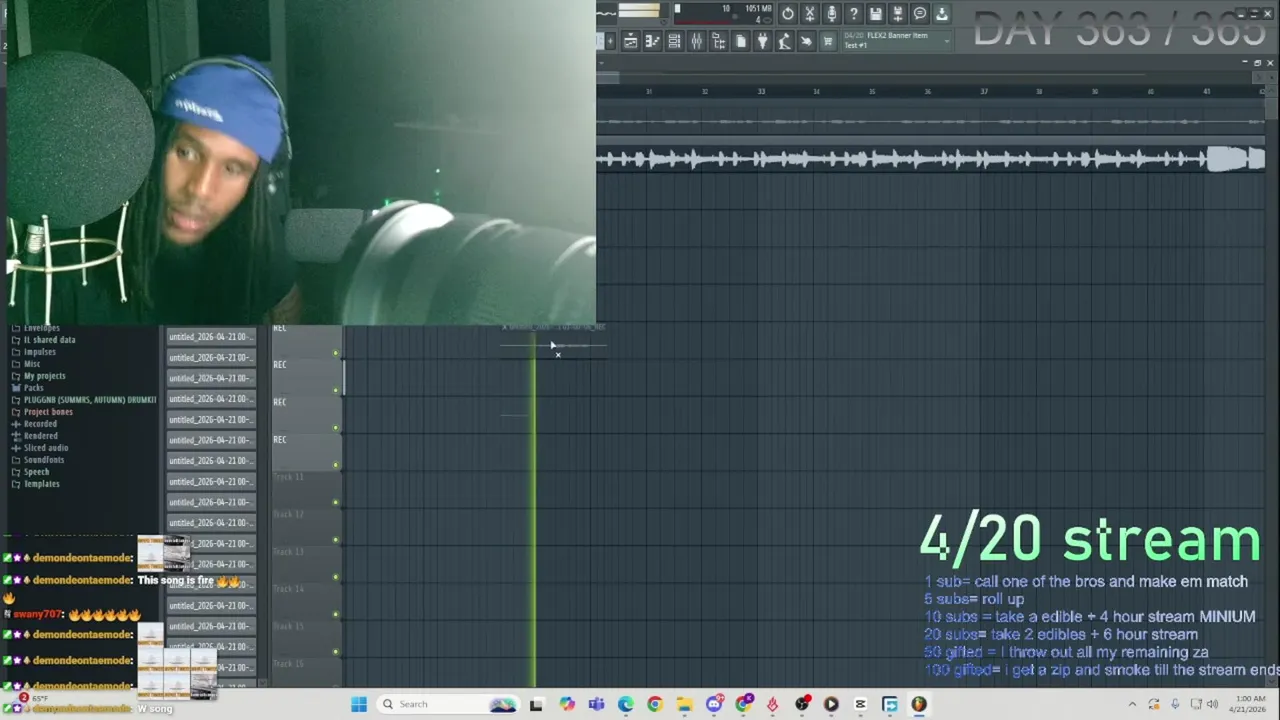Toggle mute dot for Track 14
1280x720 pixels.
point(336,615)
